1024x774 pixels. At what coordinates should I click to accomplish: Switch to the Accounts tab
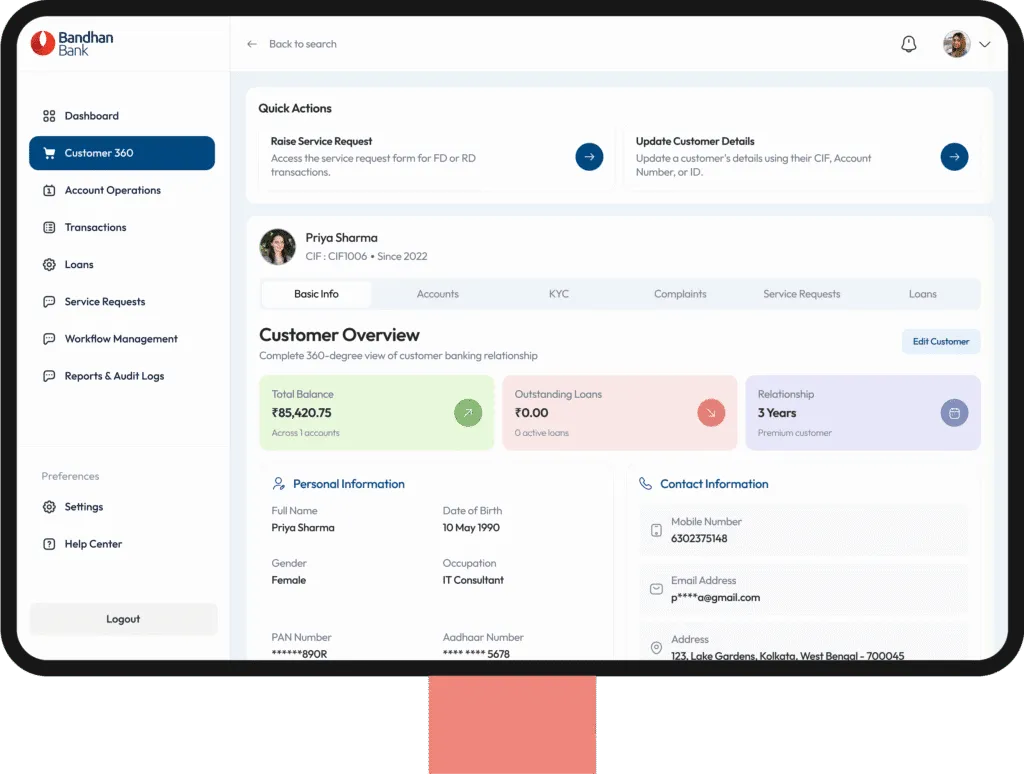coord(438,294)
